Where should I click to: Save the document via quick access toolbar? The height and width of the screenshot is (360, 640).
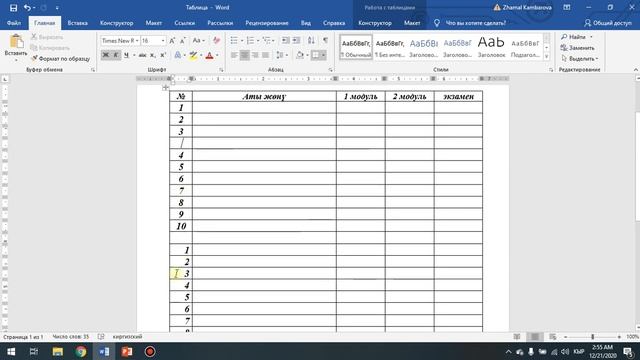tap(13, 8)
